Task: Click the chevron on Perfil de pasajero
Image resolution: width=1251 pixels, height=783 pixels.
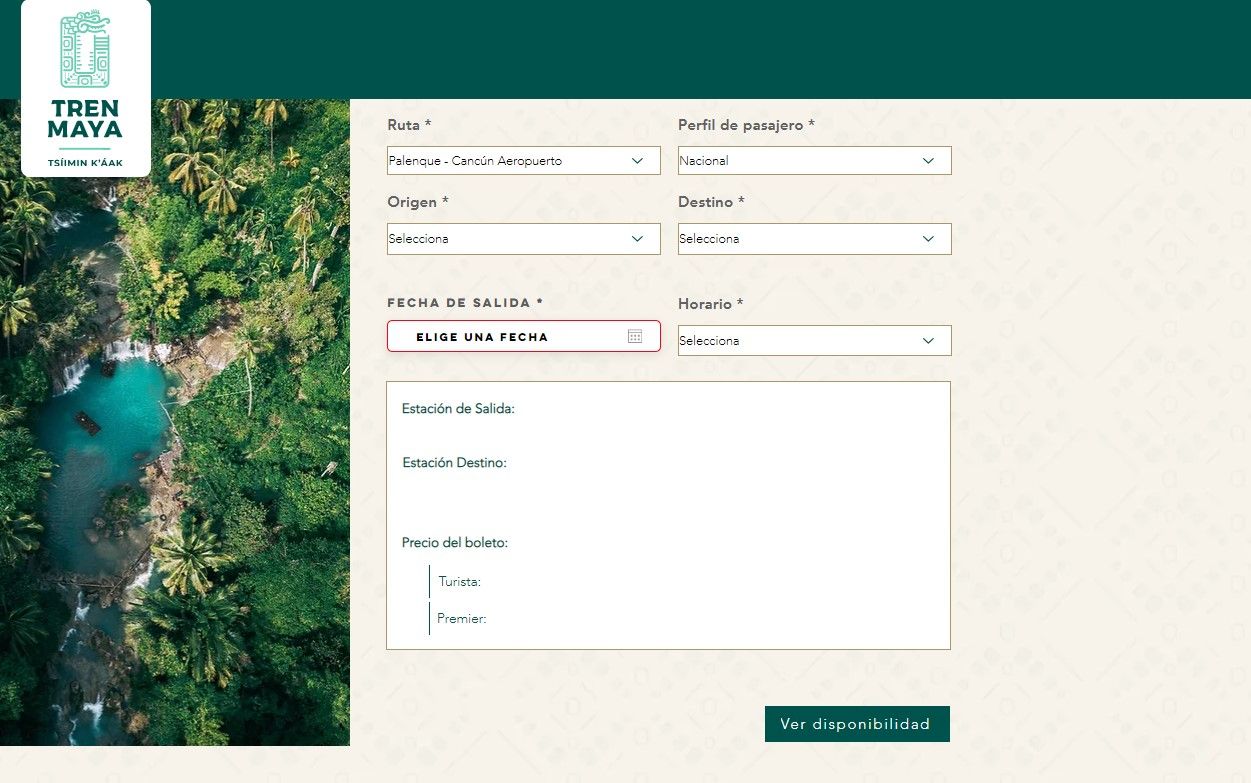Action: (928, 161)
